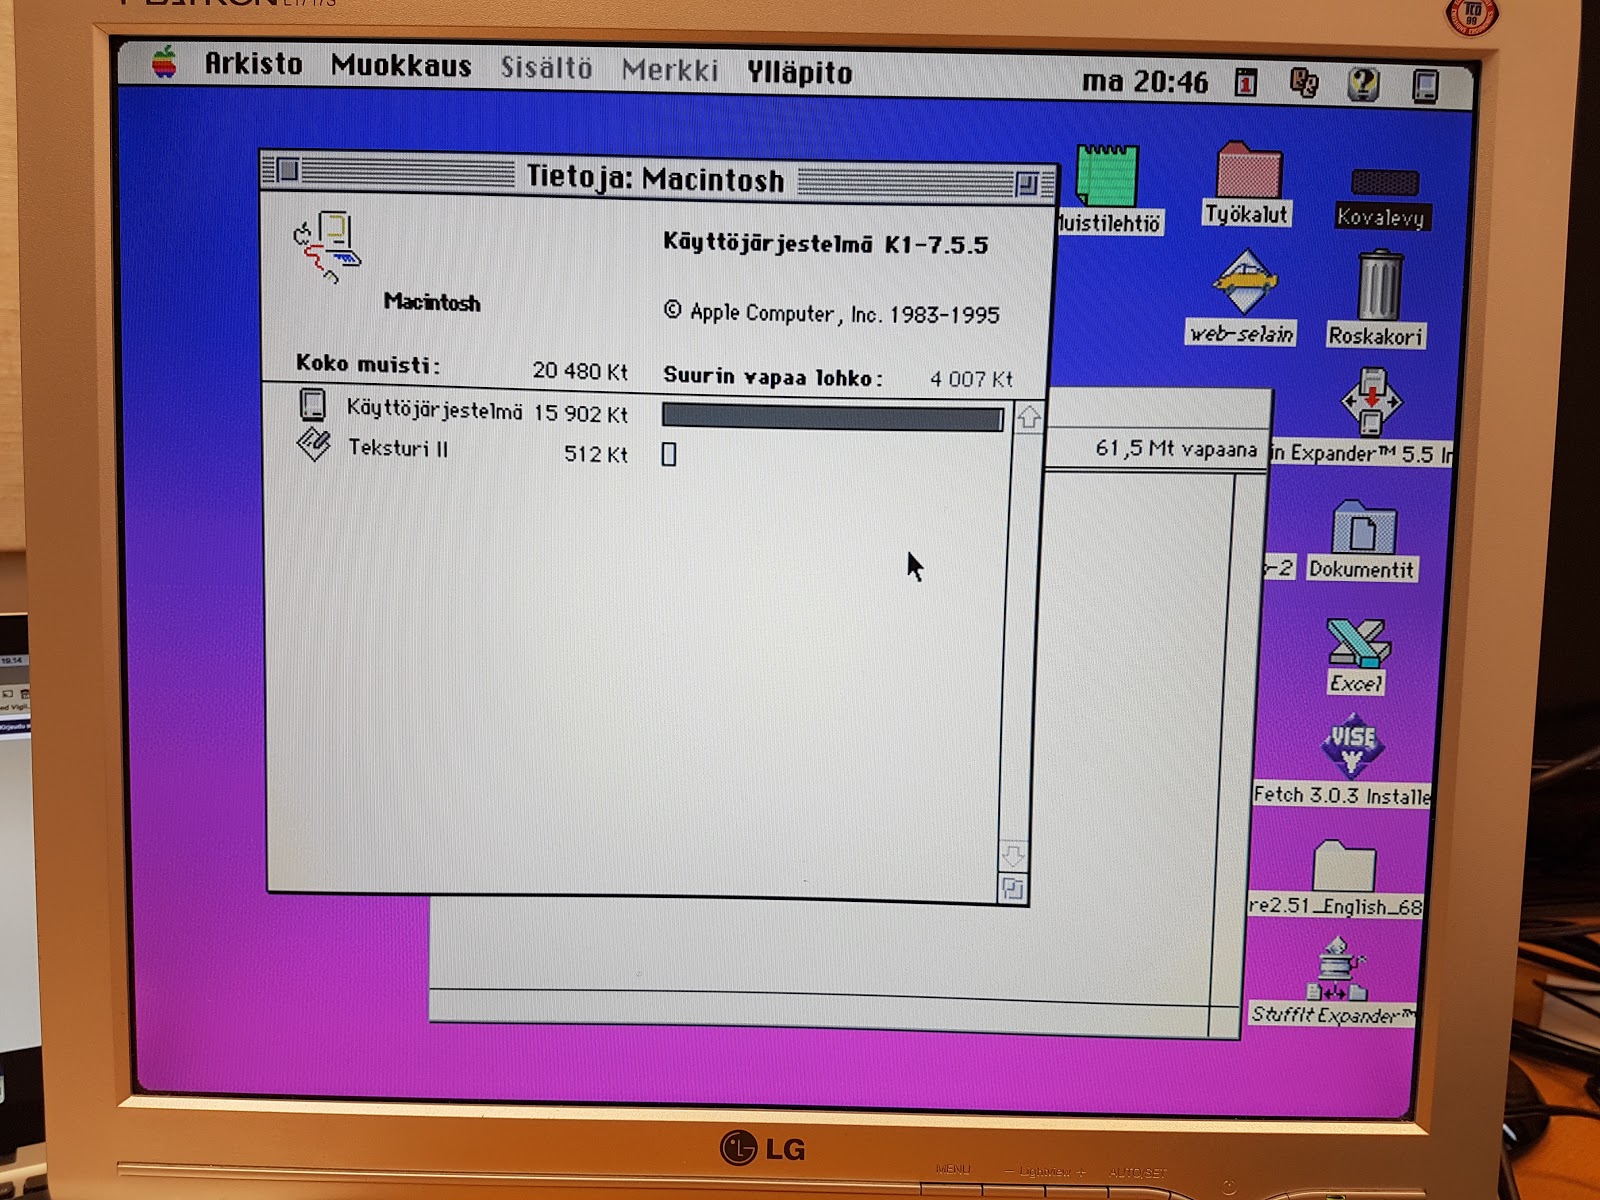Select the re2.51_English_68 folder icon
Screen dimensions: 1600x1200
point(1344,864)
